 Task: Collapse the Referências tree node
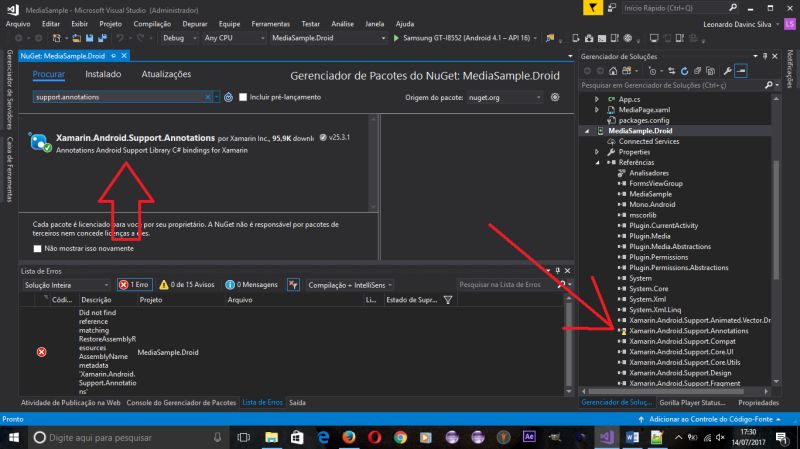point(597,162)
